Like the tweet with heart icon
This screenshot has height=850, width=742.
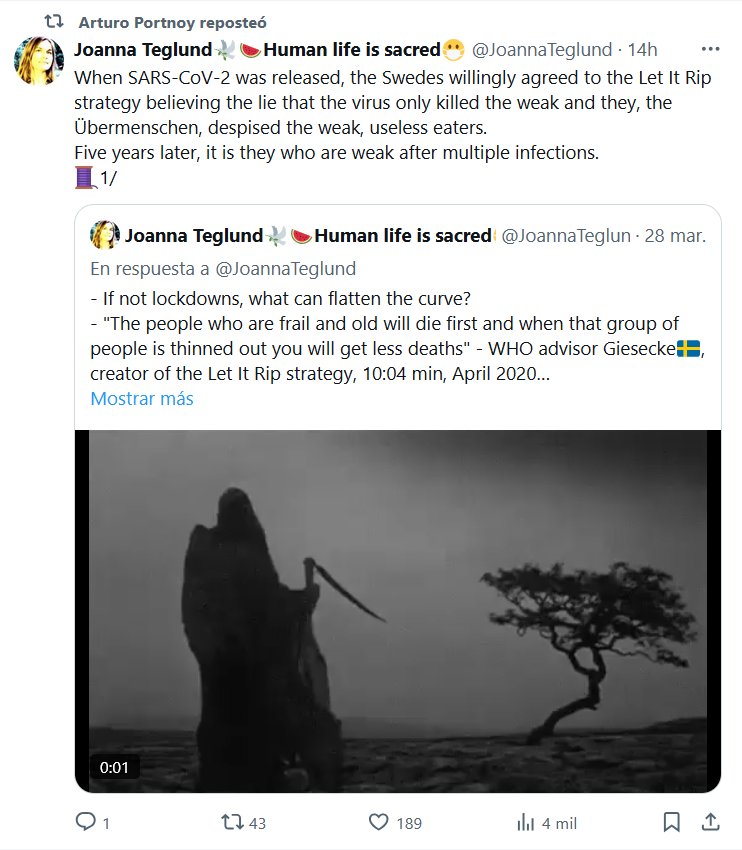tap(378, 822)
